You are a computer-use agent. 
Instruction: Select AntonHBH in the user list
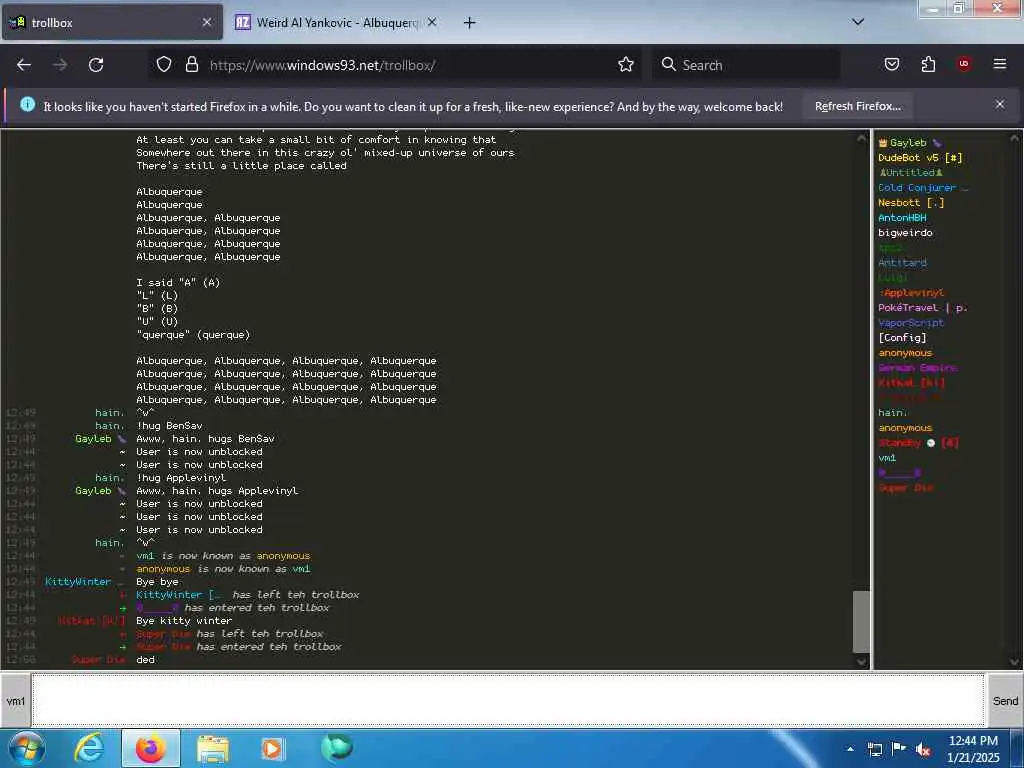(902, 217)
